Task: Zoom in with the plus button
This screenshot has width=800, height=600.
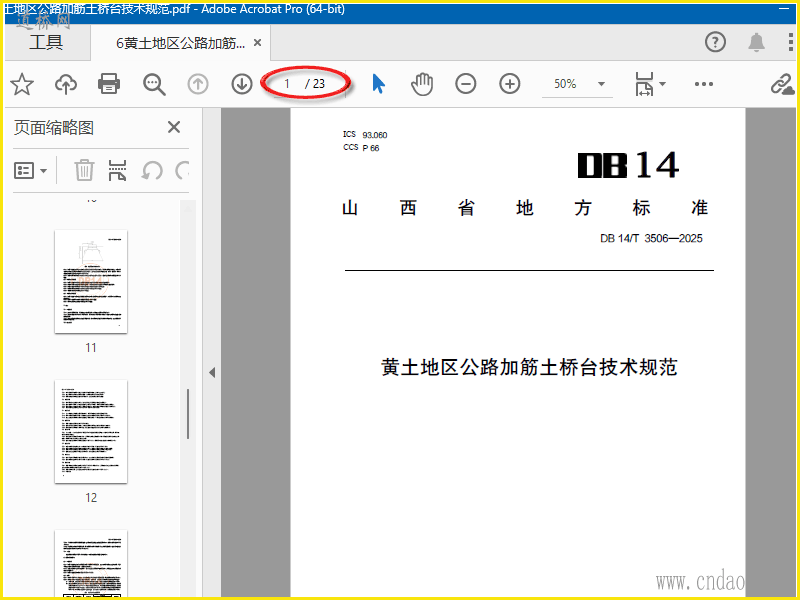Action: [510, 84]
